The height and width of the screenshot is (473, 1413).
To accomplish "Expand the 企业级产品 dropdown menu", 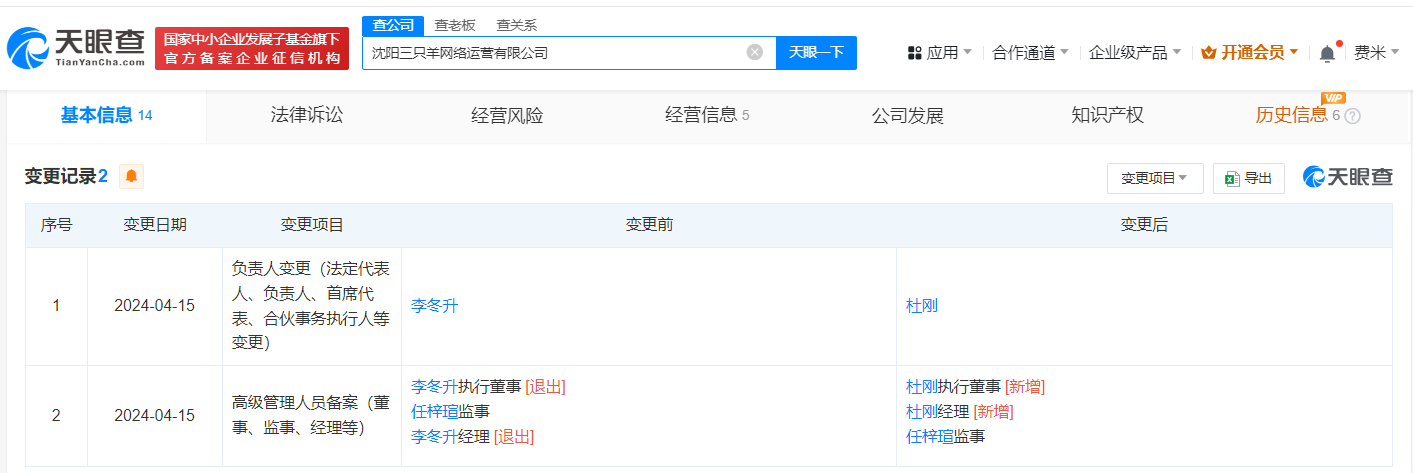I will (1135, 53).
